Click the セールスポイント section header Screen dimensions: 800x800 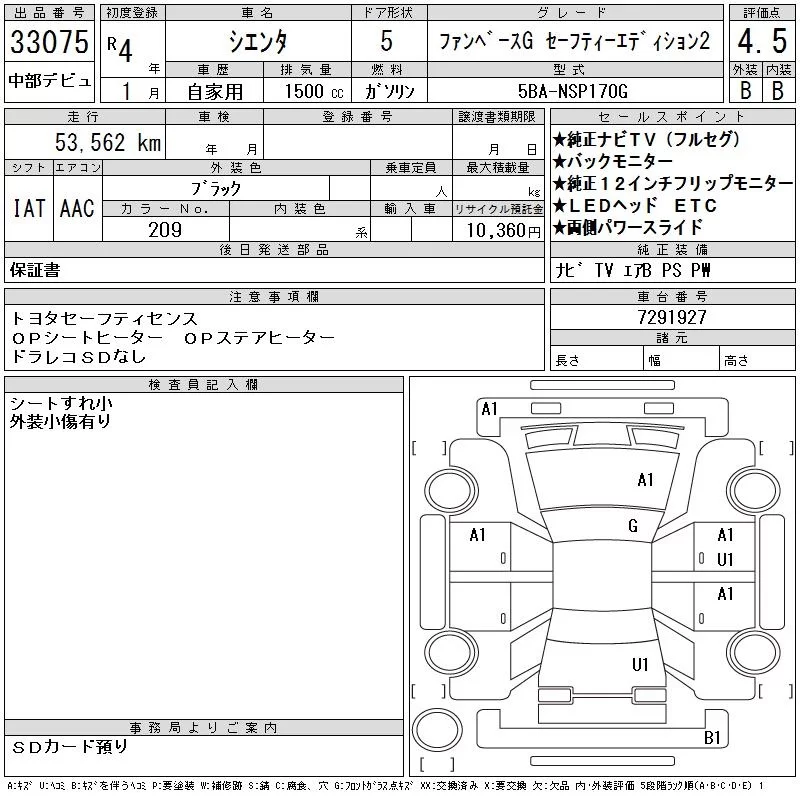(672, 117)
